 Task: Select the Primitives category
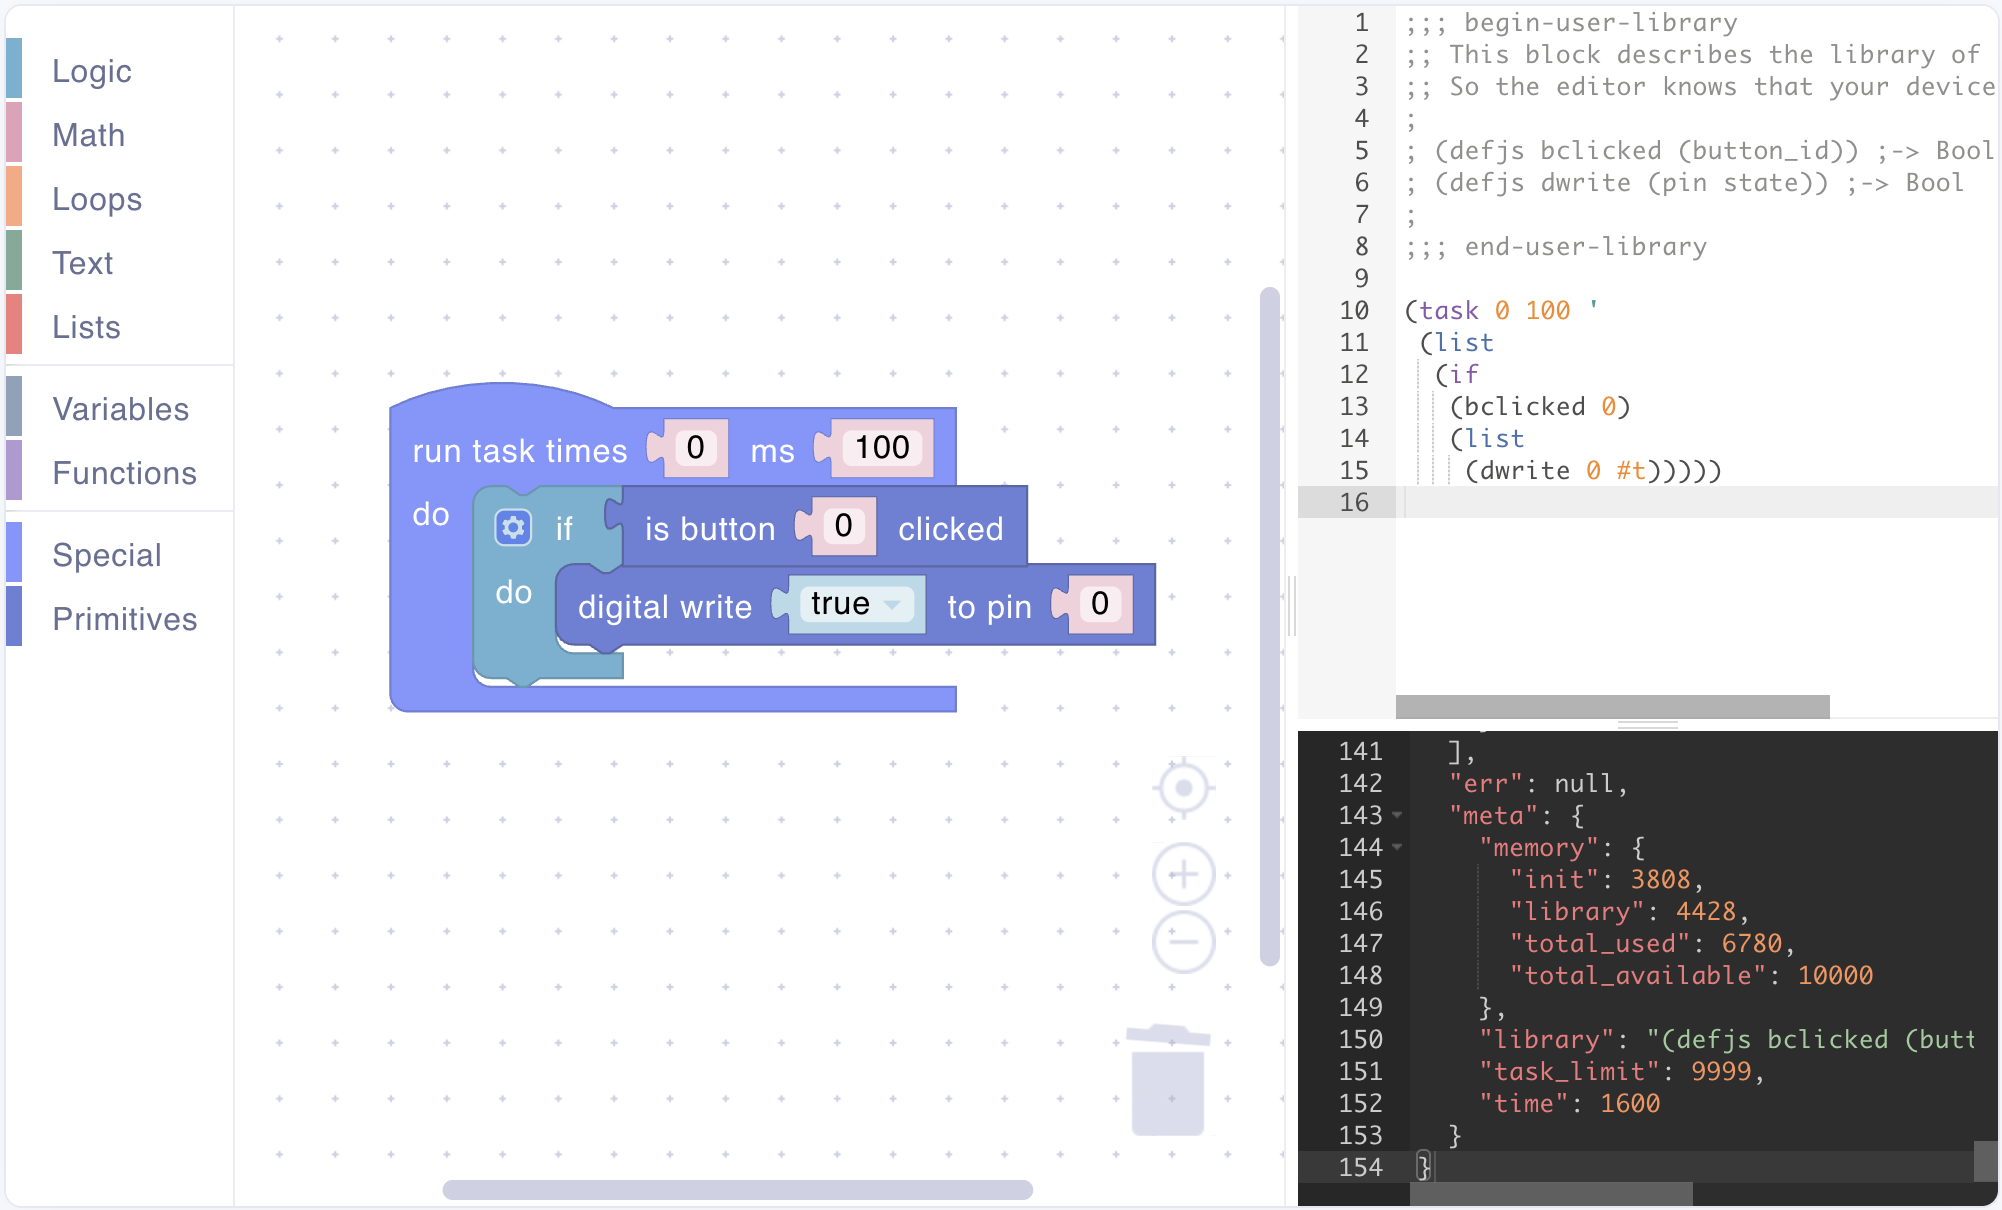coord(124,619)
